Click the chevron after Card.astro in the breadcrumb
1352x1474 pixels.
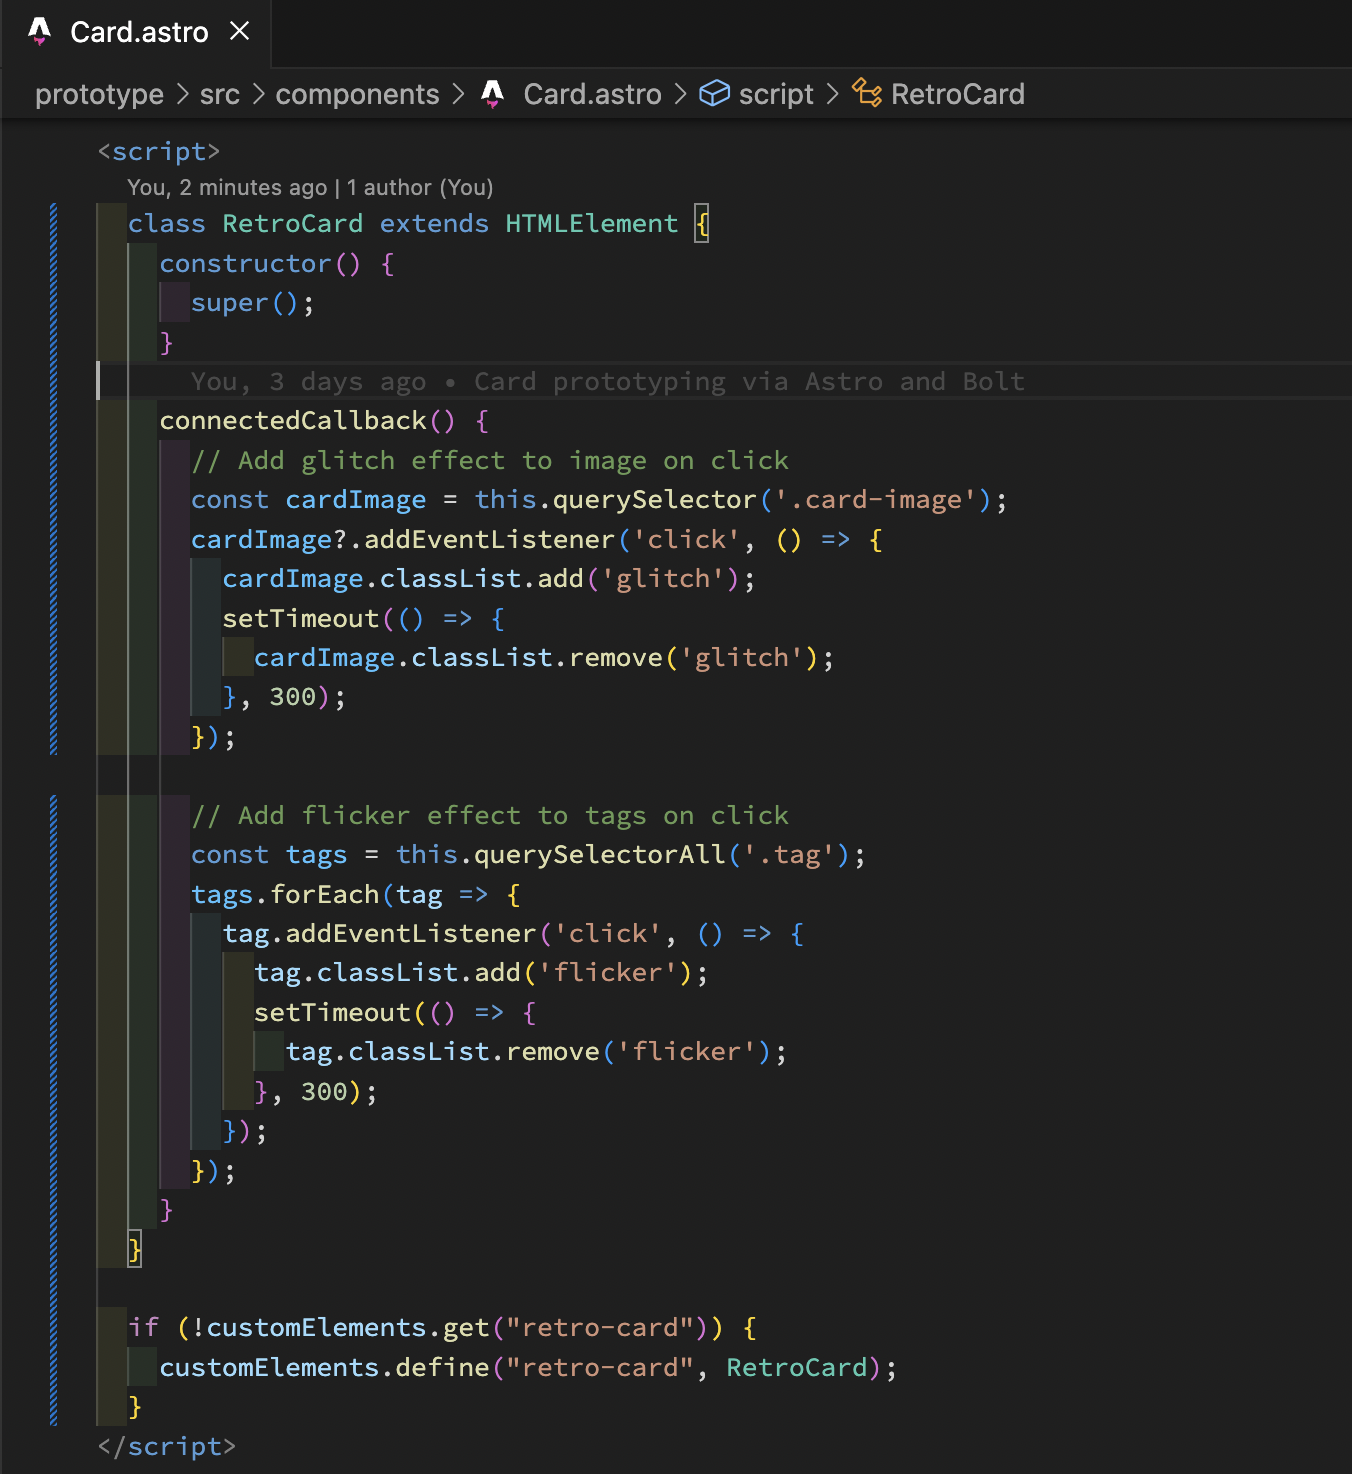click(680, 94)
